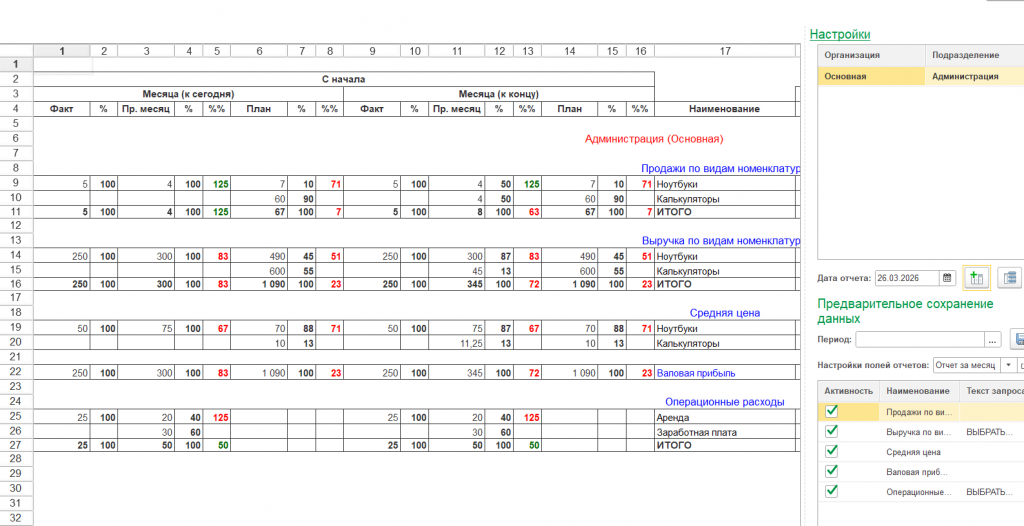Click the Отчет за месяц combo box text

pyautogui.click(x=967, y=365)
